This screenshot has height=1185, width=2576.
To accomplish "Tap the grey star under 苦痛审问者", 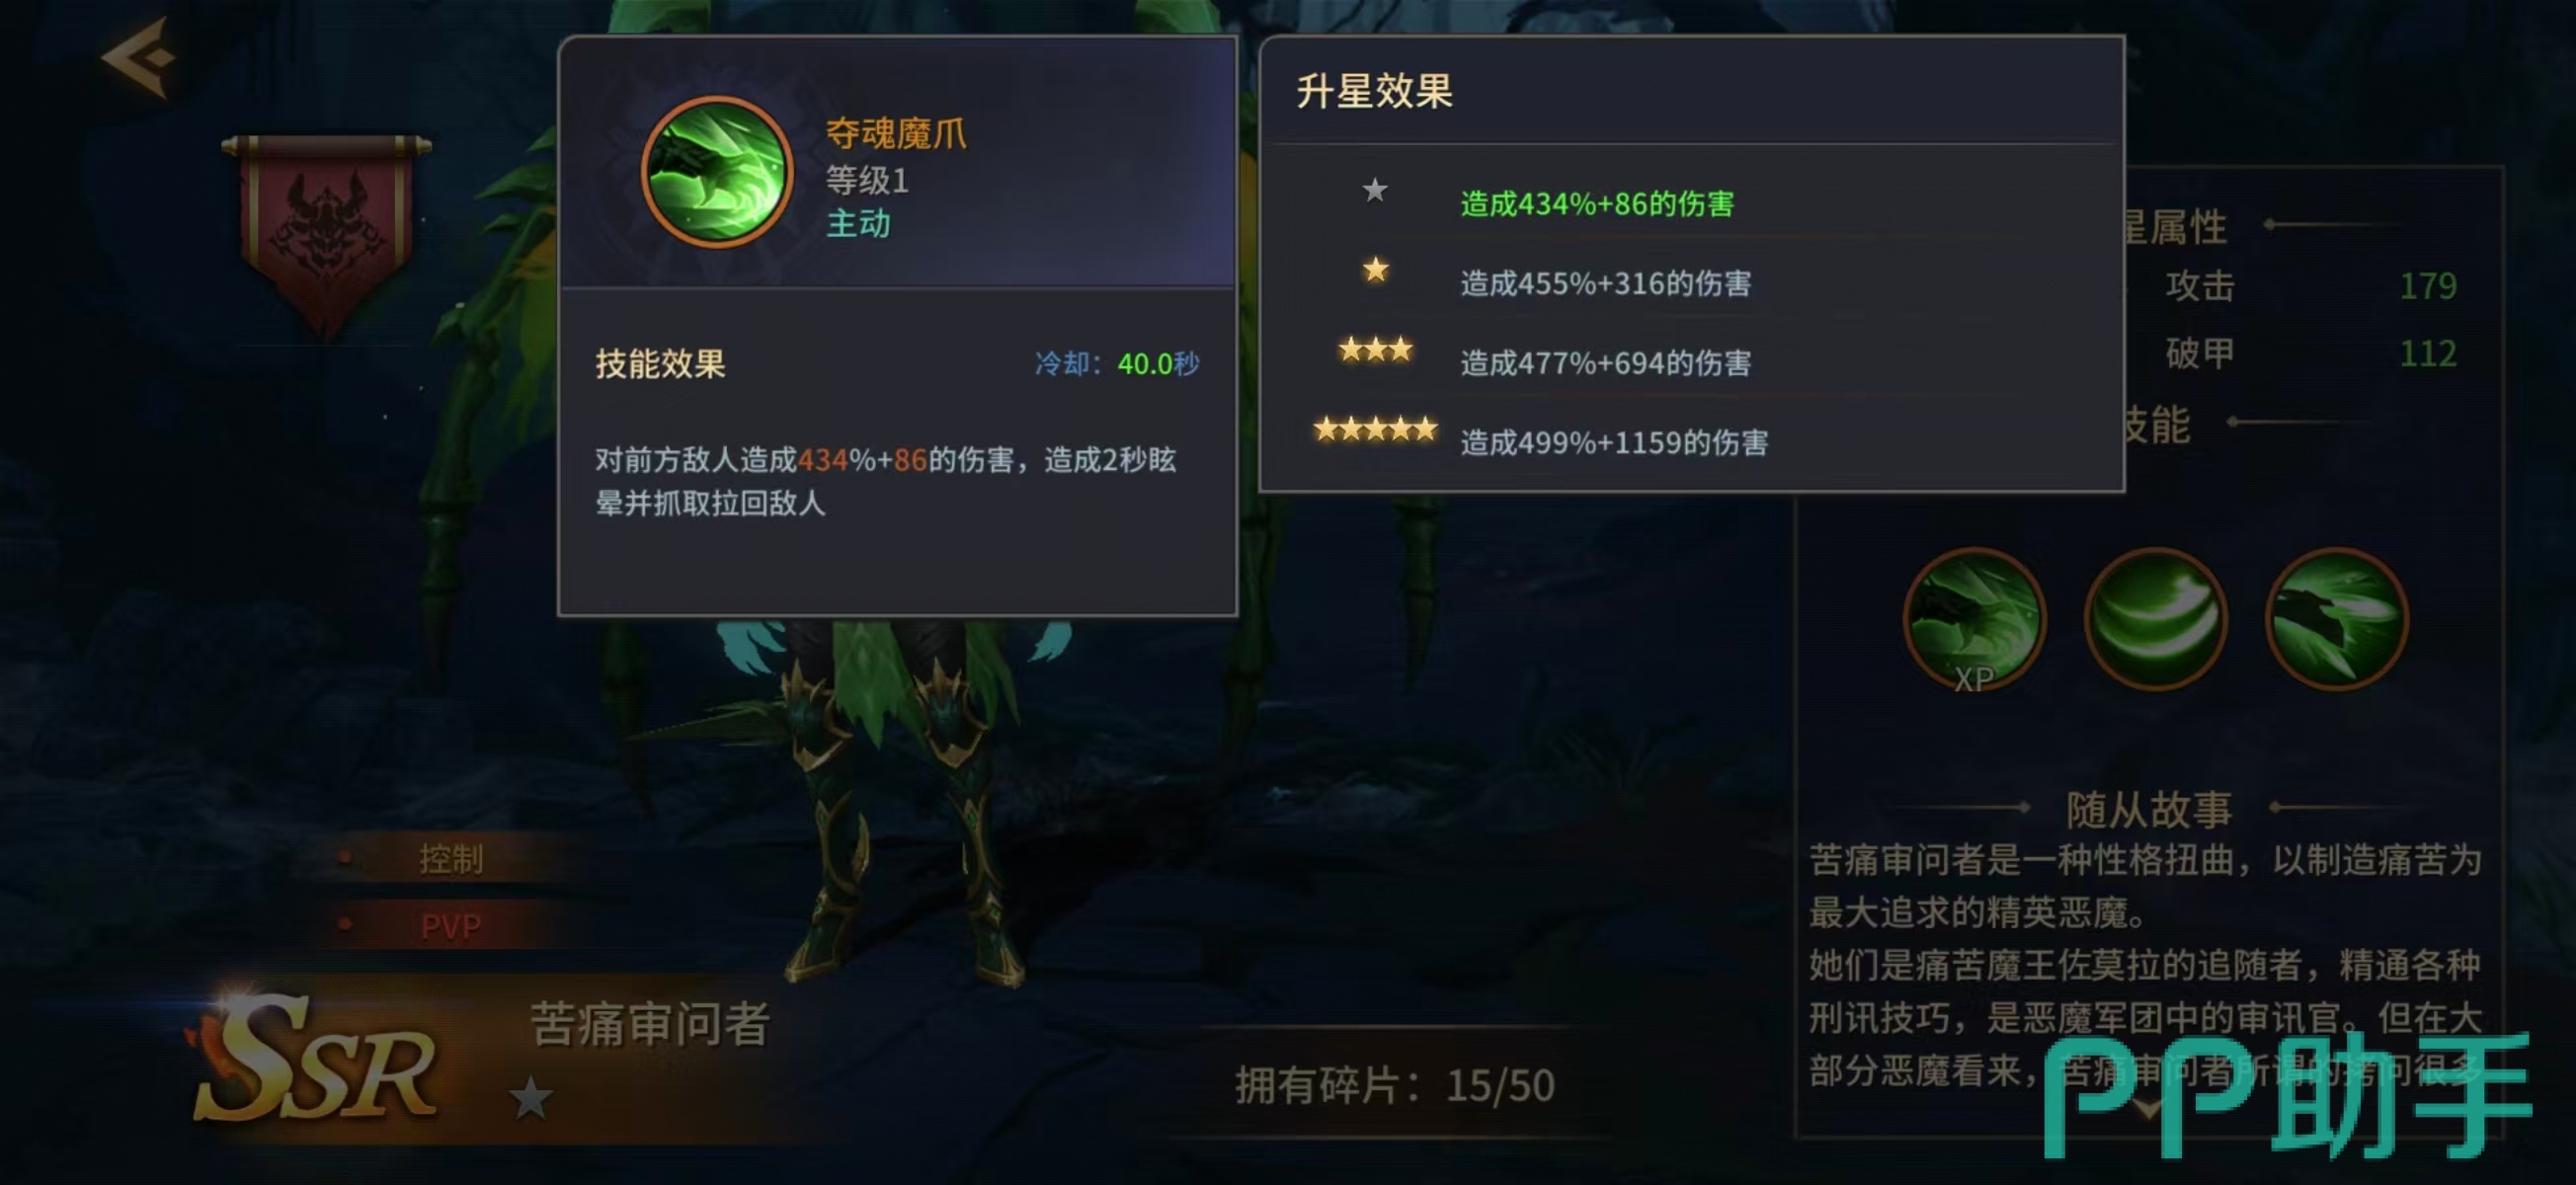I will [x=530, y=1098].
